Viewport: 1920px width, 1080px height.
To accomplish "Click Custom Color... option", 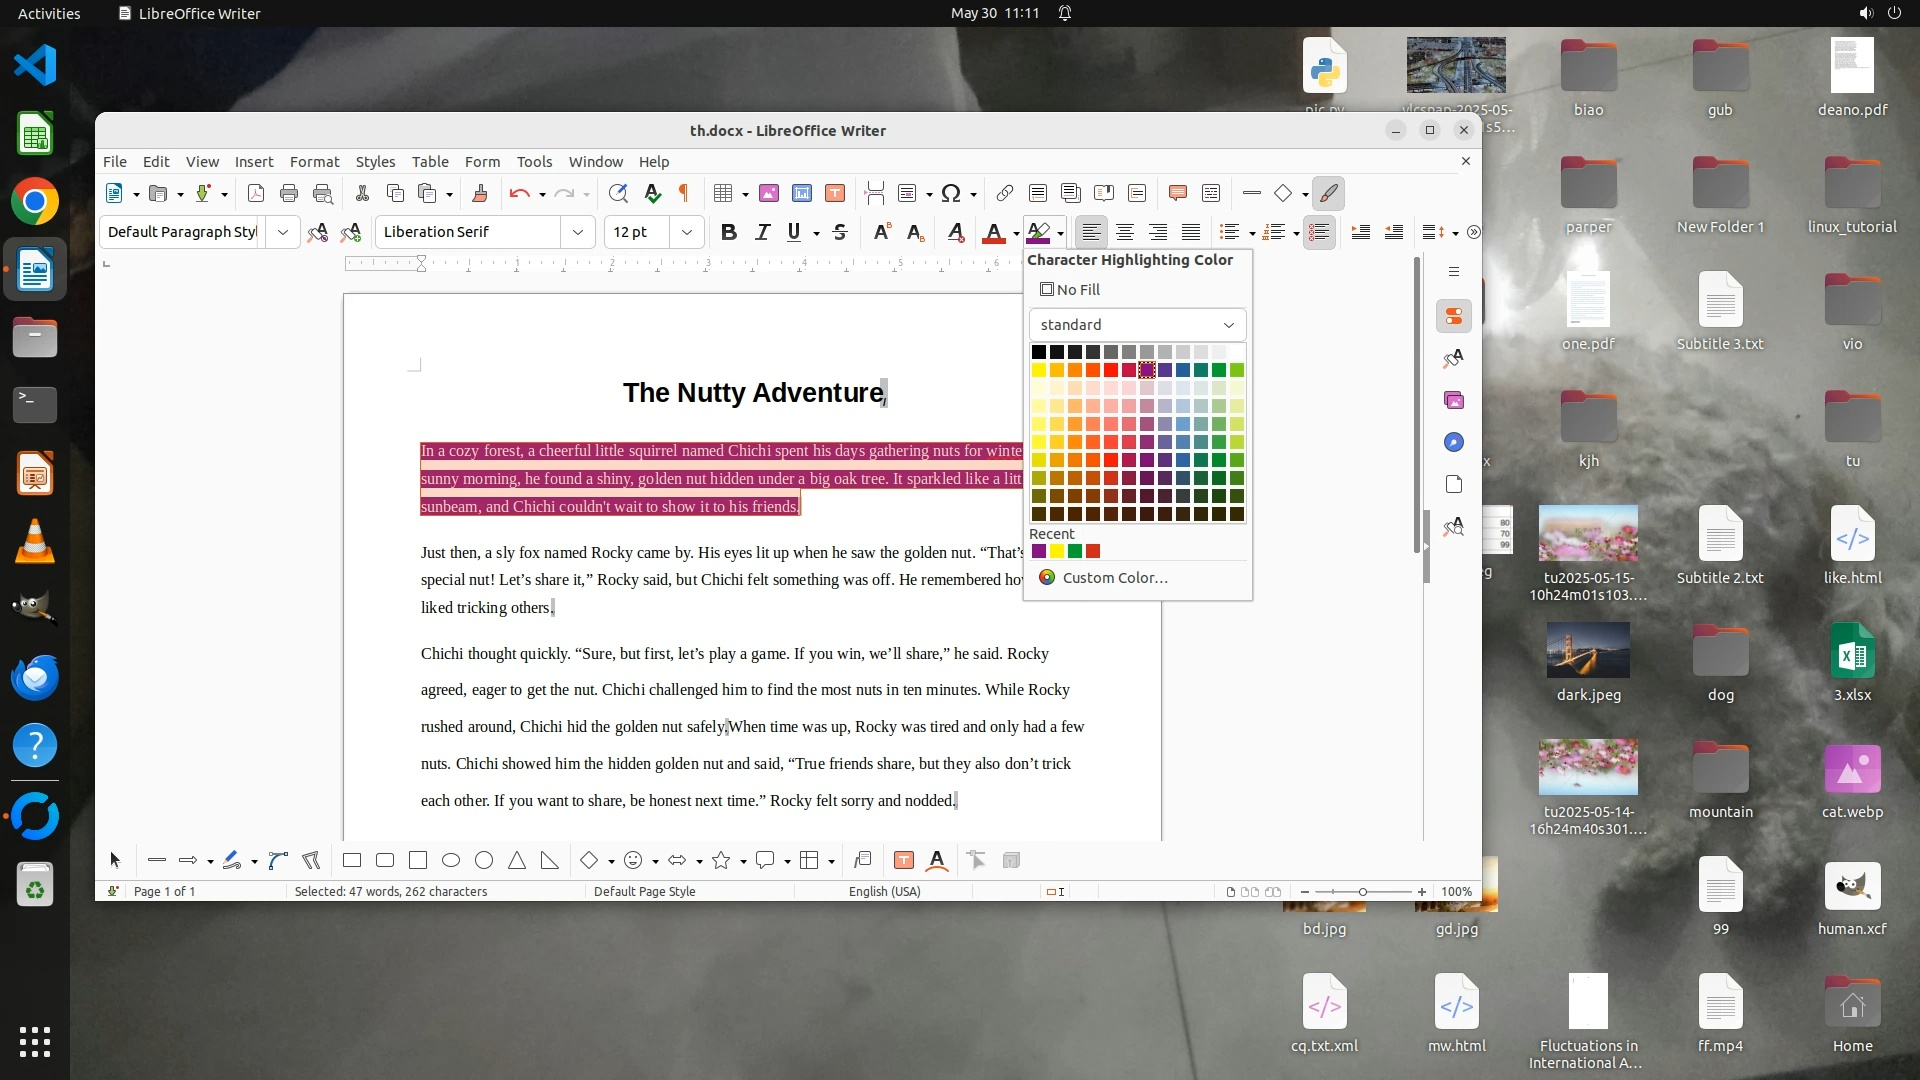I will (x=1114, y=578).
